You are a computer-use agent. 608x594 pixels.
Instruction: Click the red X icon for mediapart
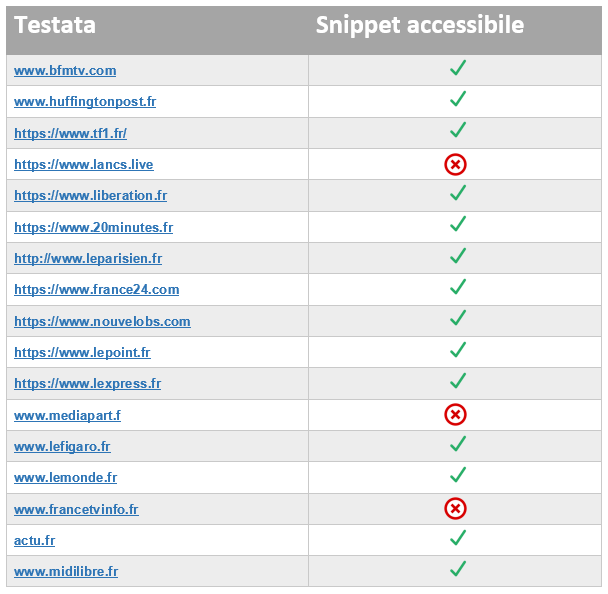point(455,414)
